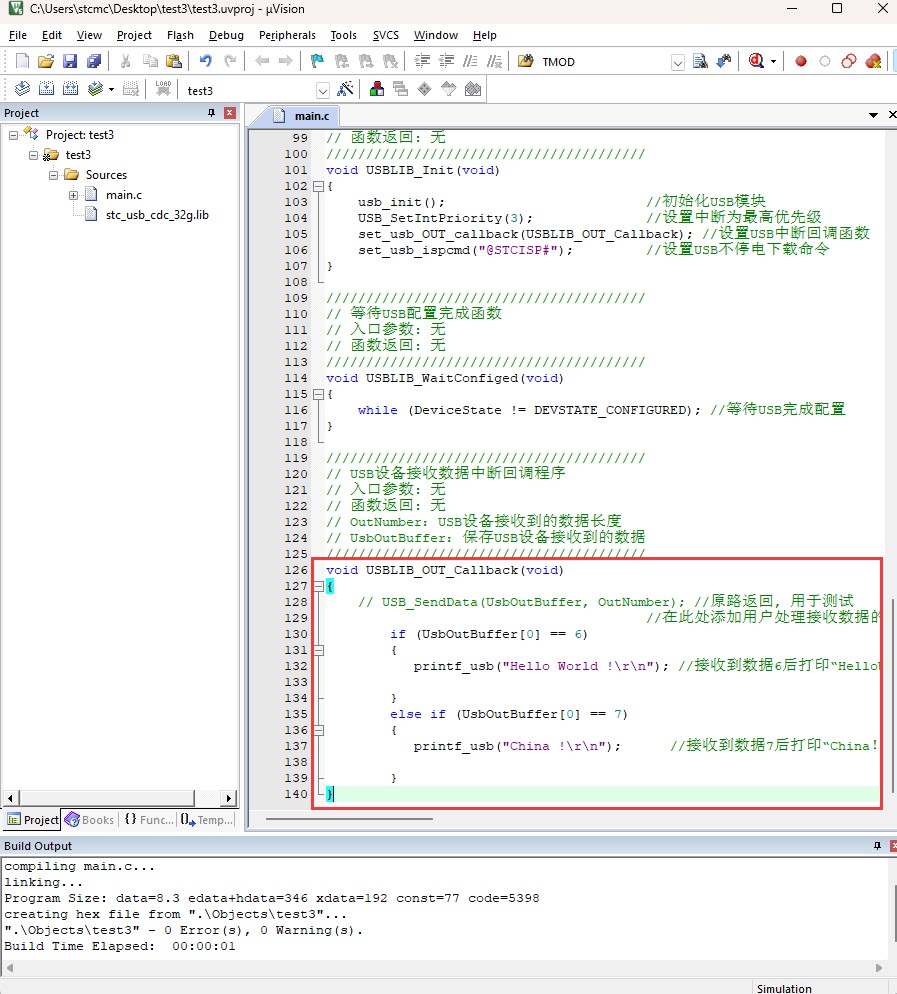Start the debug session with the magnifier-d icon
Image resolution: width=897 pixels, height=994 pixels.
(x=756, y=61)
